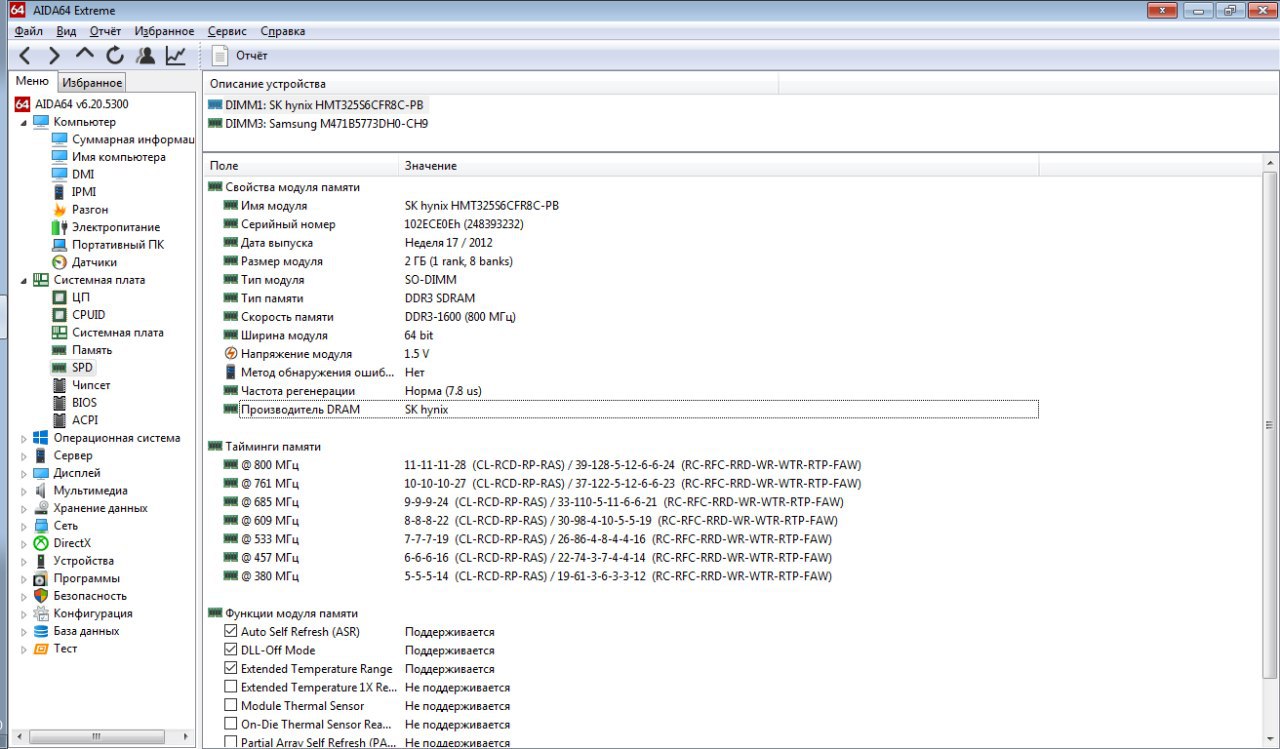Expand the Дисплей tree node
Viewport: 1280px width, 749px height.
coord(24,473)
